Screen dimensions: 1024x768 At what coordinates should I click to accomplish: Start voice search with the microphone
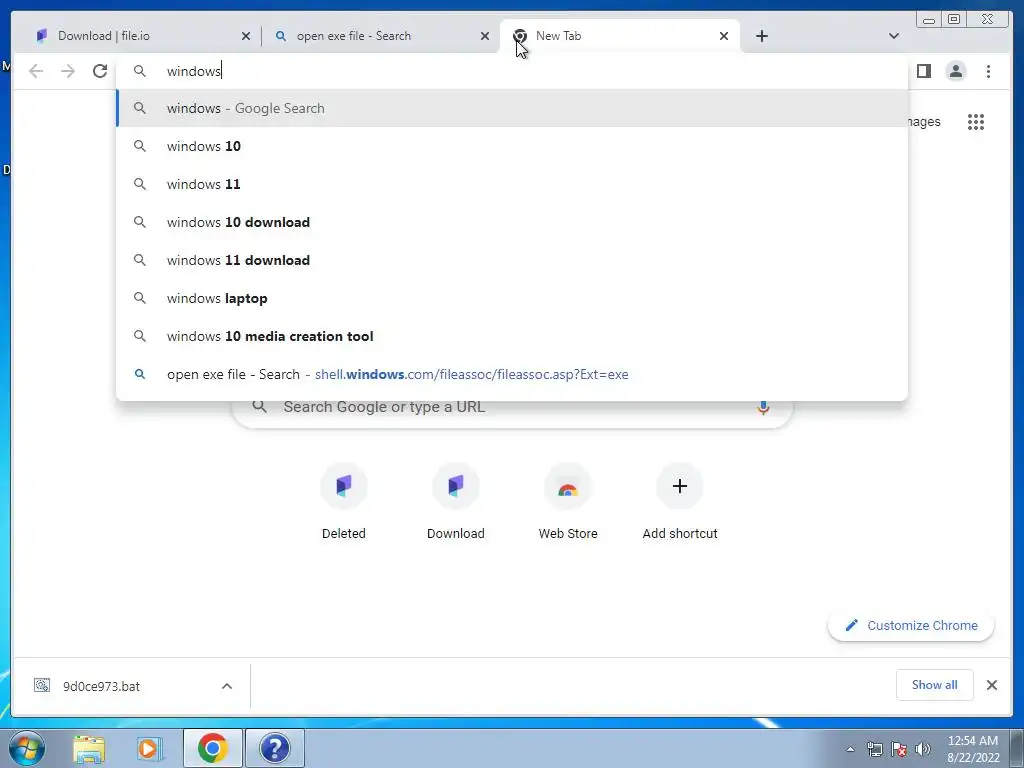(x=763, y=407)
